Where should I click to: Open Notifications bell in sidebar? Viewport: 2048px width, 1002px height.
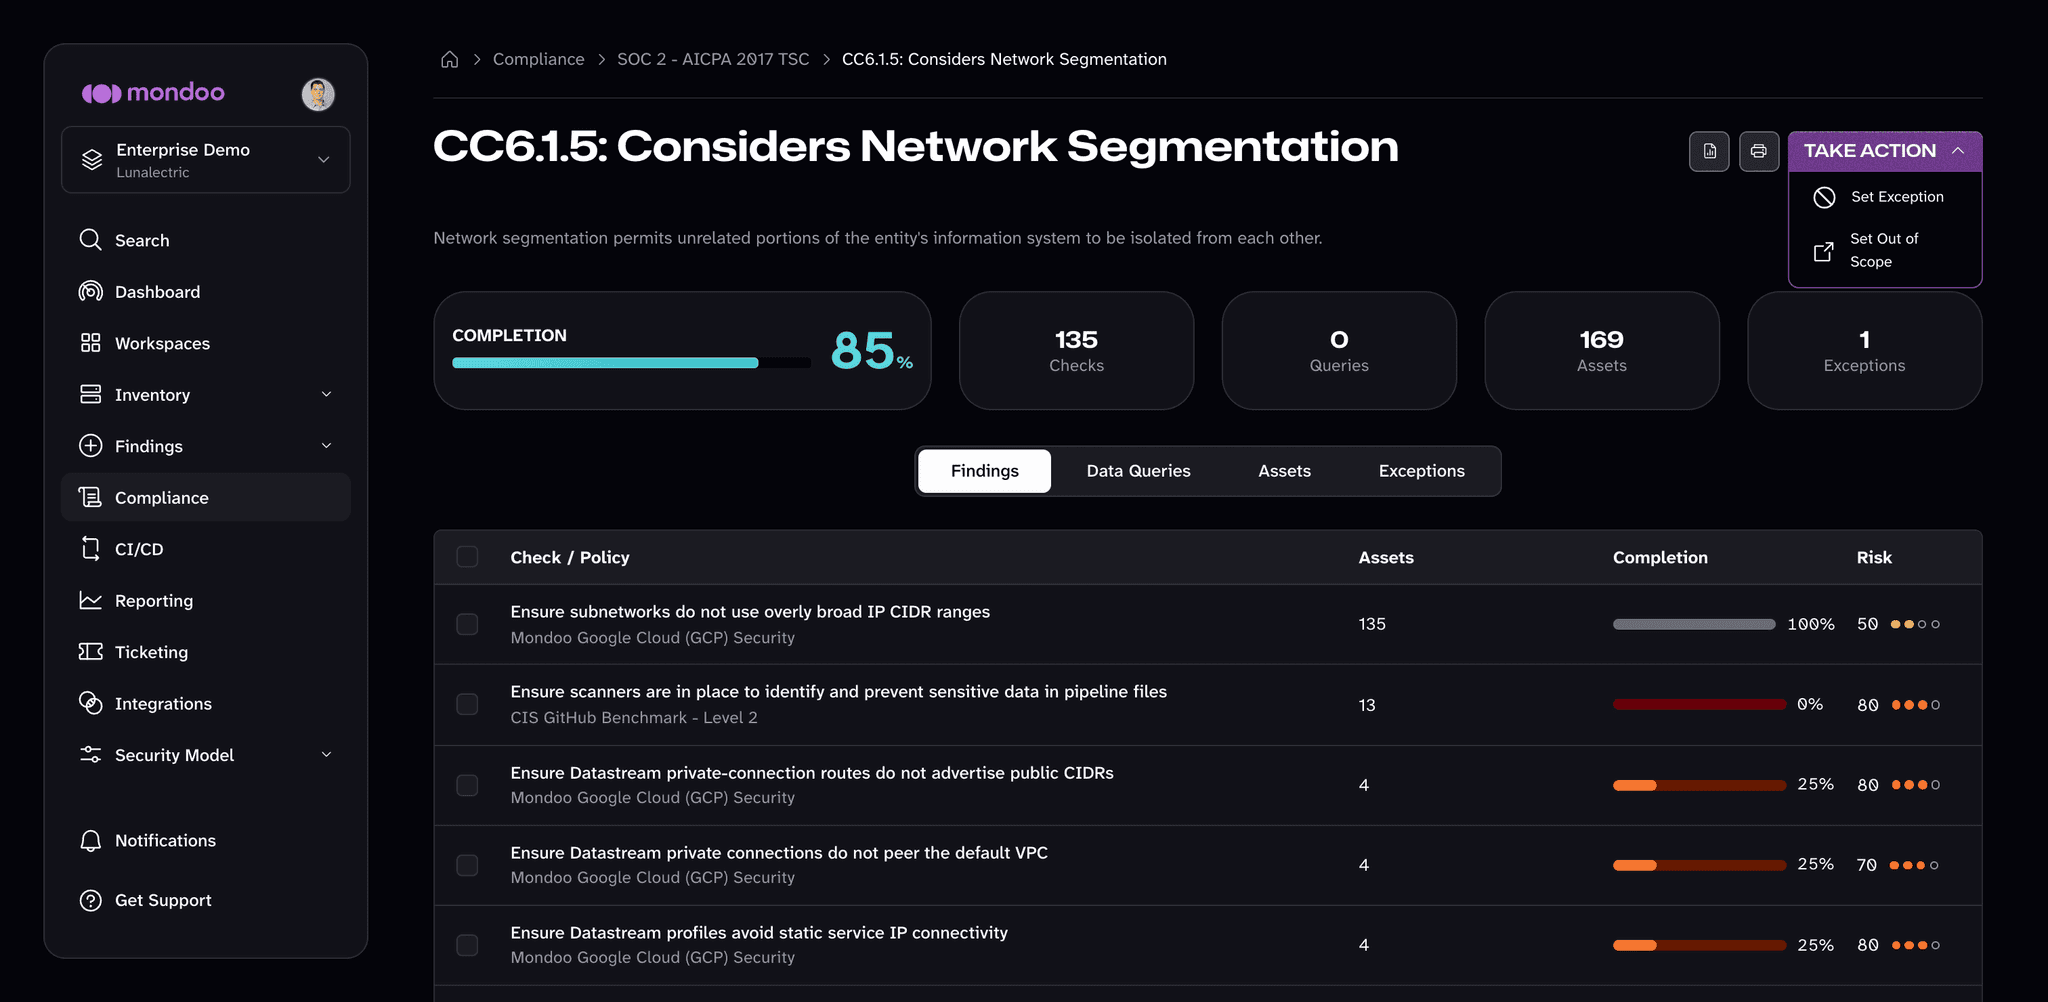[x=206, y=841]
